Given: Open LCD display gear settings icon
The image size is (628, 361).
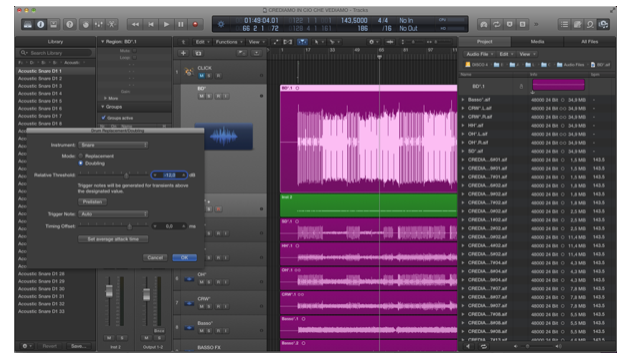Looking at the screenshot, I should point(221,24).
